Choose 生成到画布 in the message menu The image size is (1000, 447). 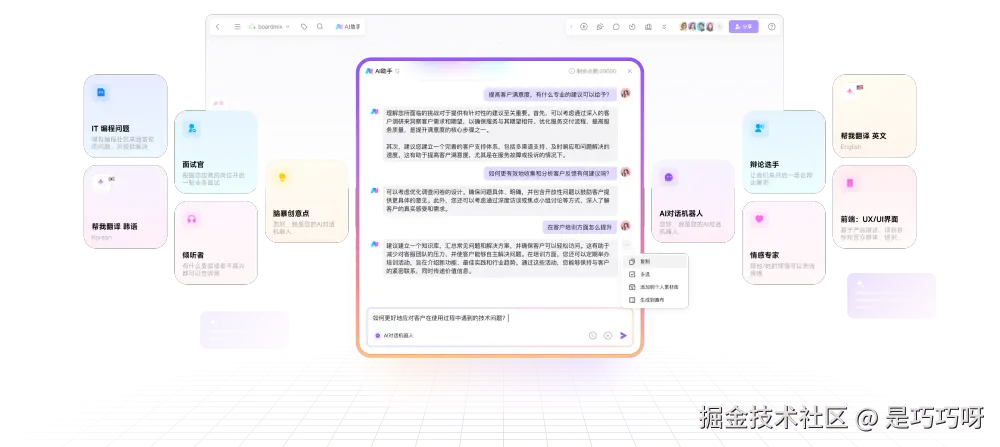(x=654, y=300)
